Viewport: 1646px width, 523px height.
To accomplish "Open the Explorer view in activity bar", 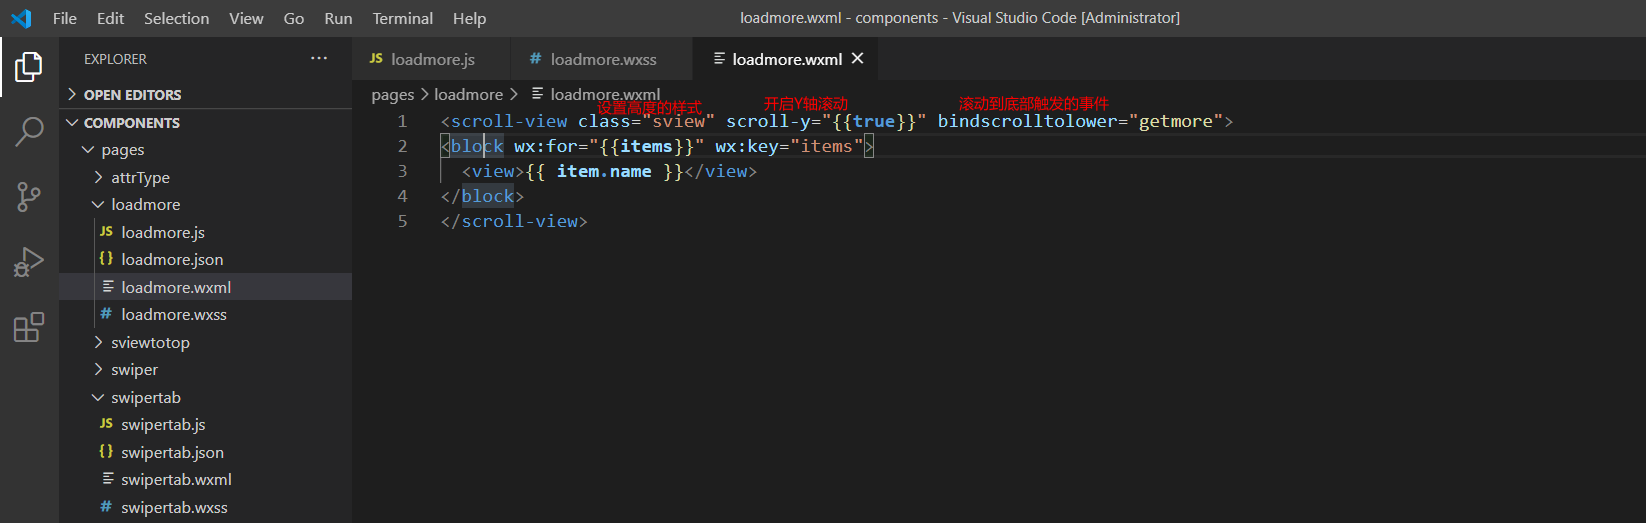I will click(x=29, y=67).
